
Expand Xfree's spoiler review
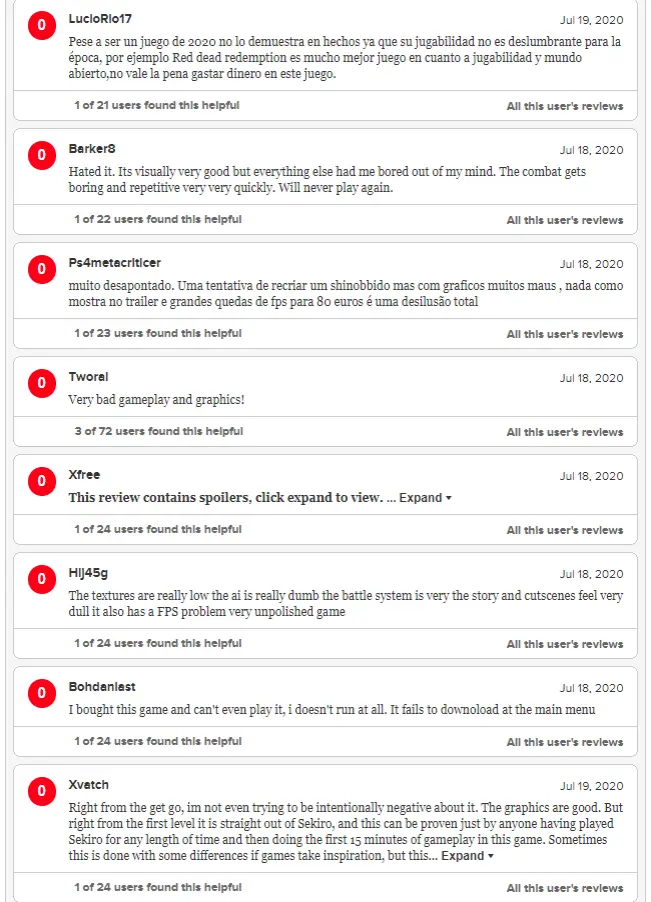425,498
